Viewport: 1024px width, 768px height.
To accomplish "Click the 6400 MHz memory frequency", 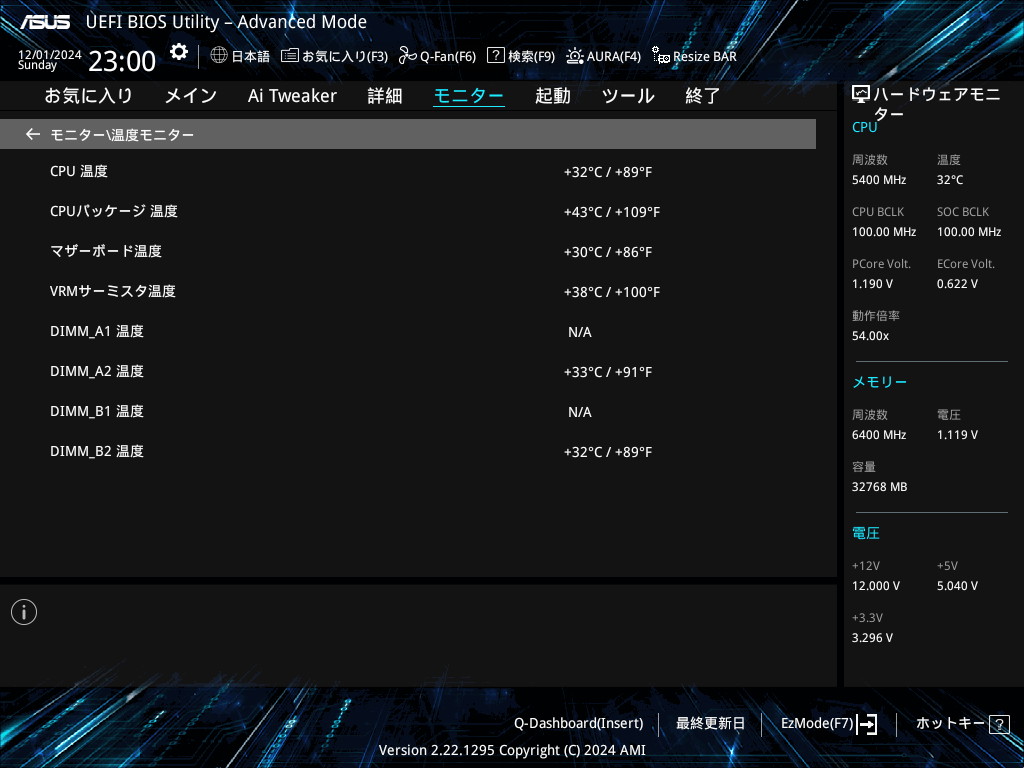I will 879,435.
